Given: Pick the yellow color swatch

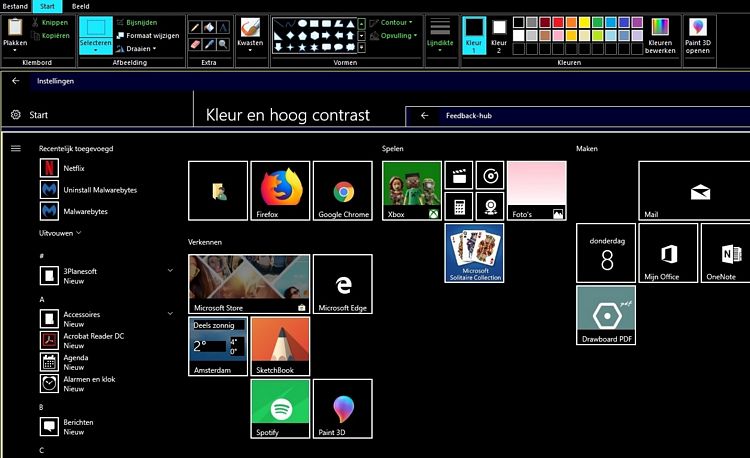Looking at the screenshot, I should tap(584, 22).
